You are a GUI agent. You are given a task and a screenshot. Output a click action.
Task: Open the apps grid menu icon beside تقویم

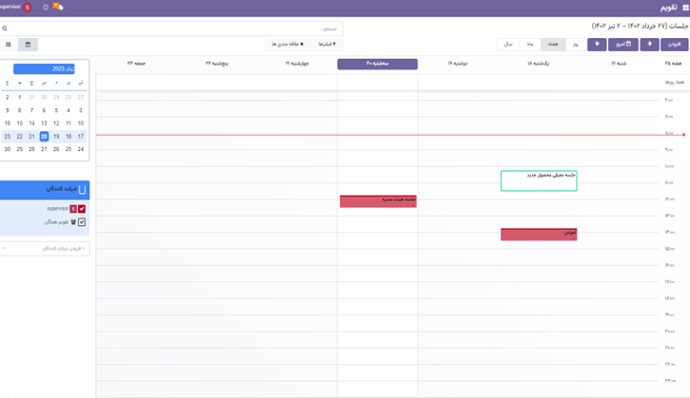pyautogui.click(x=685, y=7)
